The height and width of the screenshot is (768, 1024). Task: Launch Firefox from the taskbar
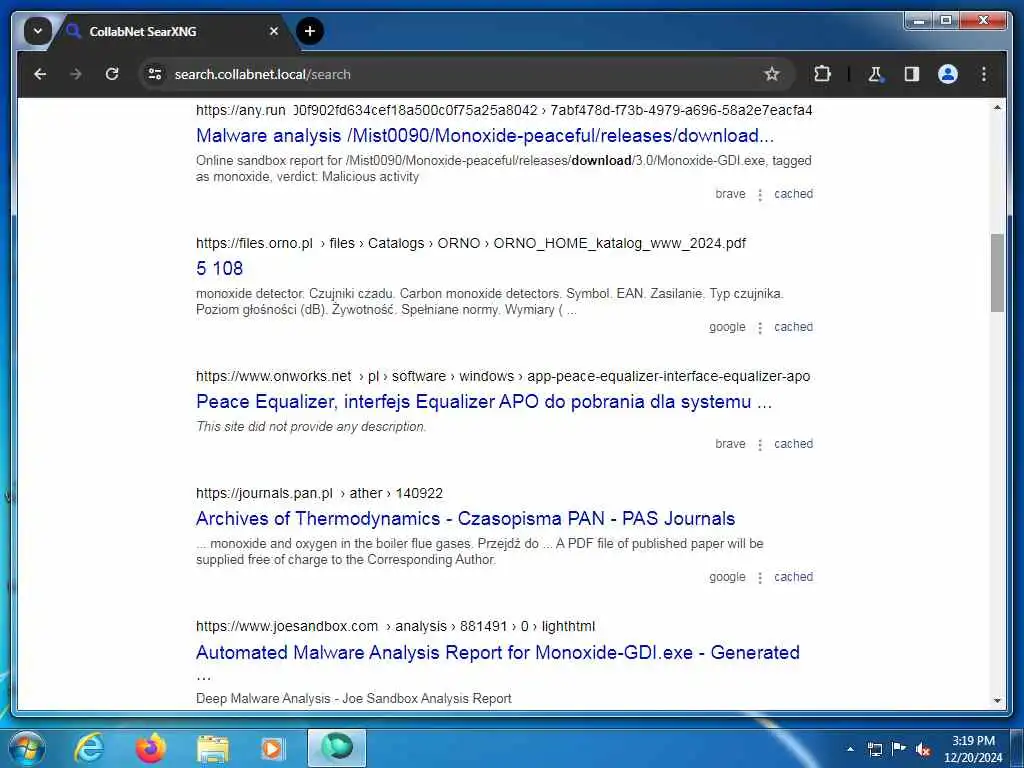coord(151,748)
